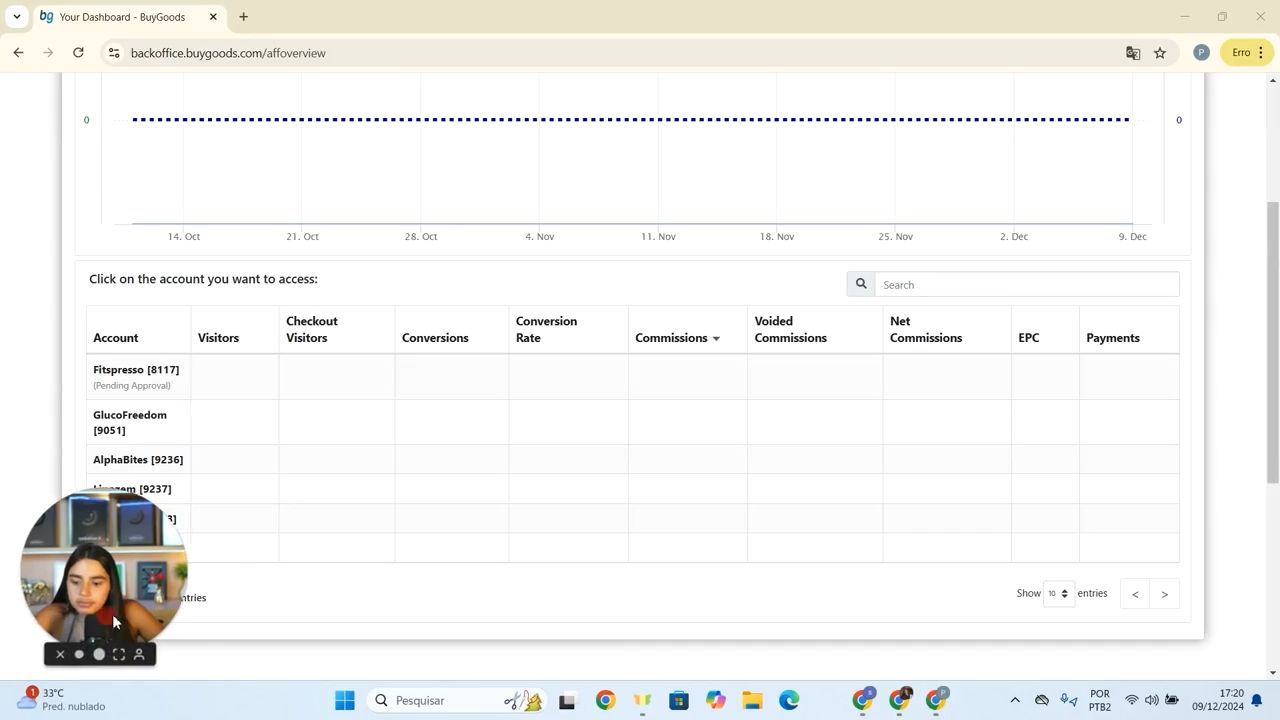This screenshot has height=720, width=1280.
Task: Click the address bar URL
Action: [x=228, y=53]
